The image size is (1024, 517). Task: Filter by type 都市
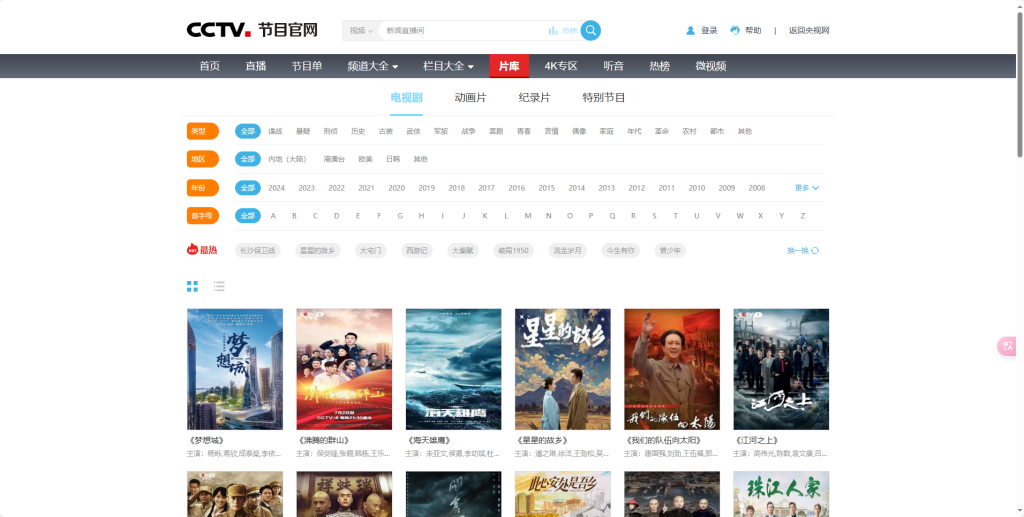[x=716, y=131]
